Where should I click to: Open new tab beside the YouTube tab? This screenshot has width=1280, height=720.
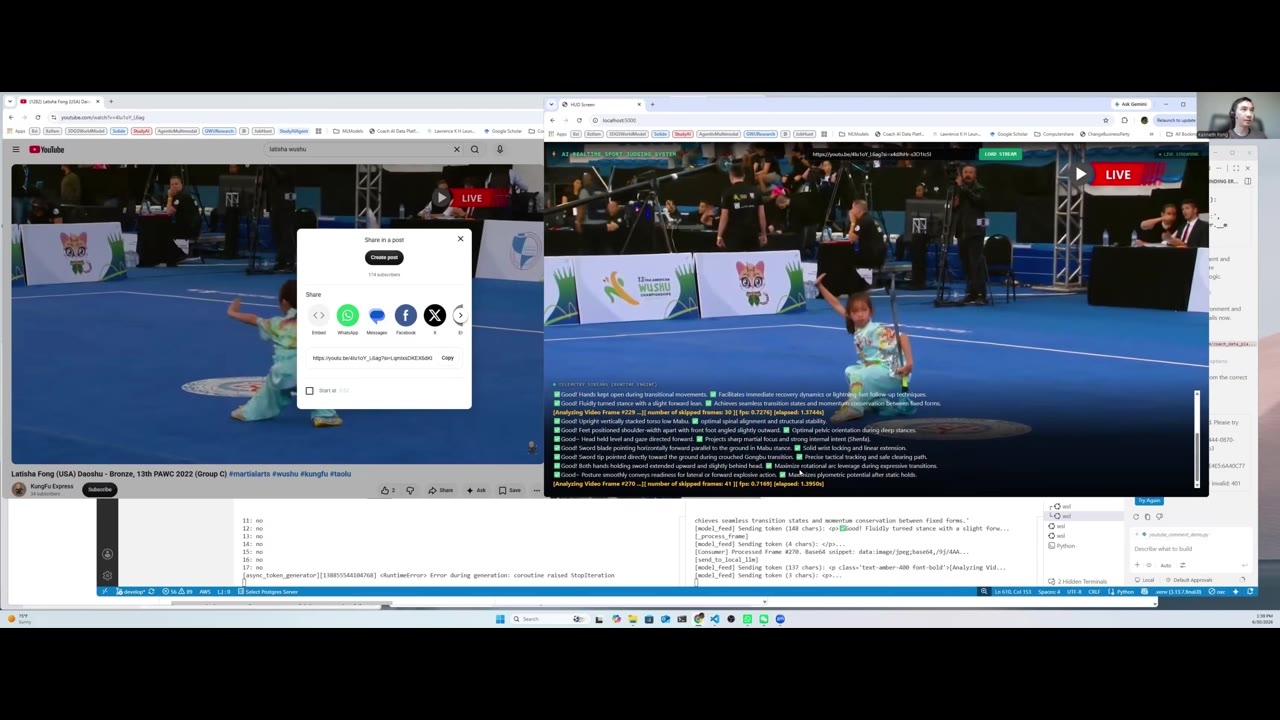pos(111,101)
